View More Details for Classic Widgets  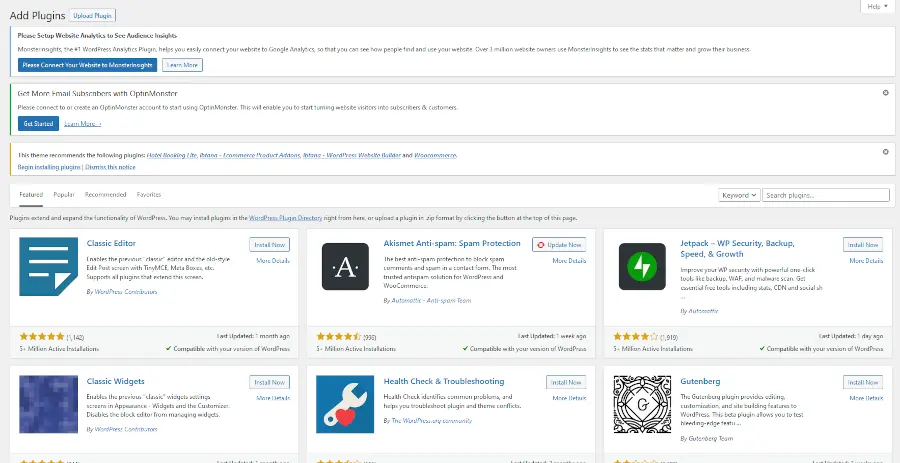tap(273, 398)
